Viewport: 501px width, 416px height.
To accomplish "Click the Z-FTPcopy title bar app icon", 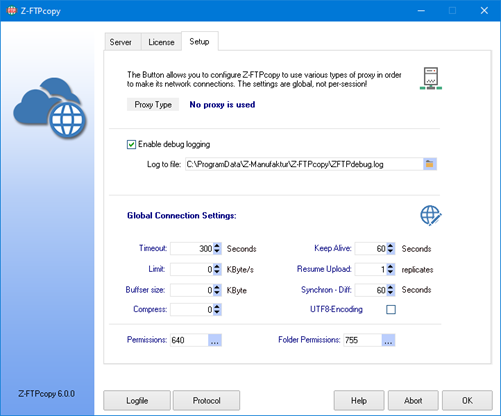I will (12, 11).
